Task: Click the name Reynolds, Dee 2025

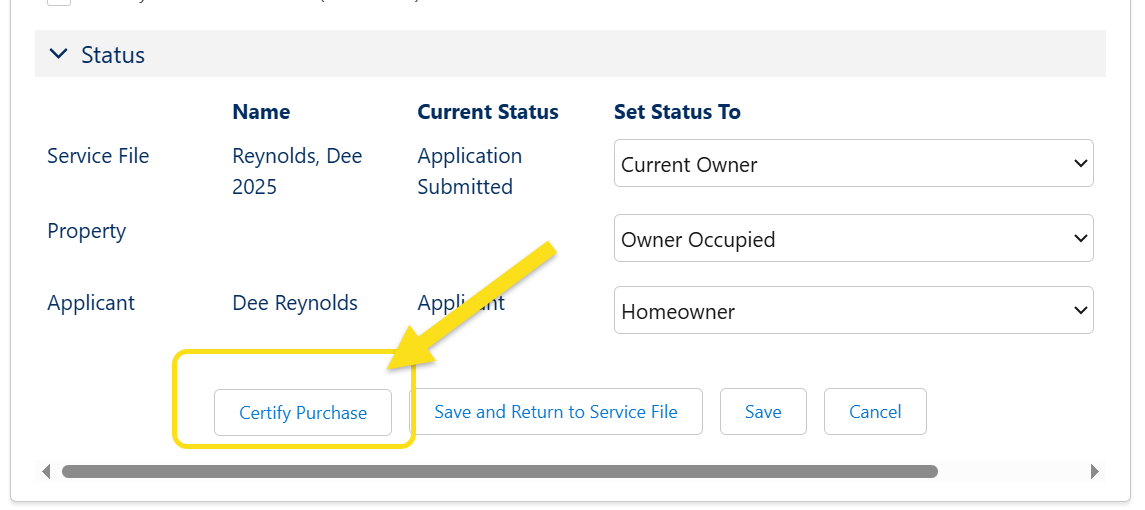Action: pos(297,171)
